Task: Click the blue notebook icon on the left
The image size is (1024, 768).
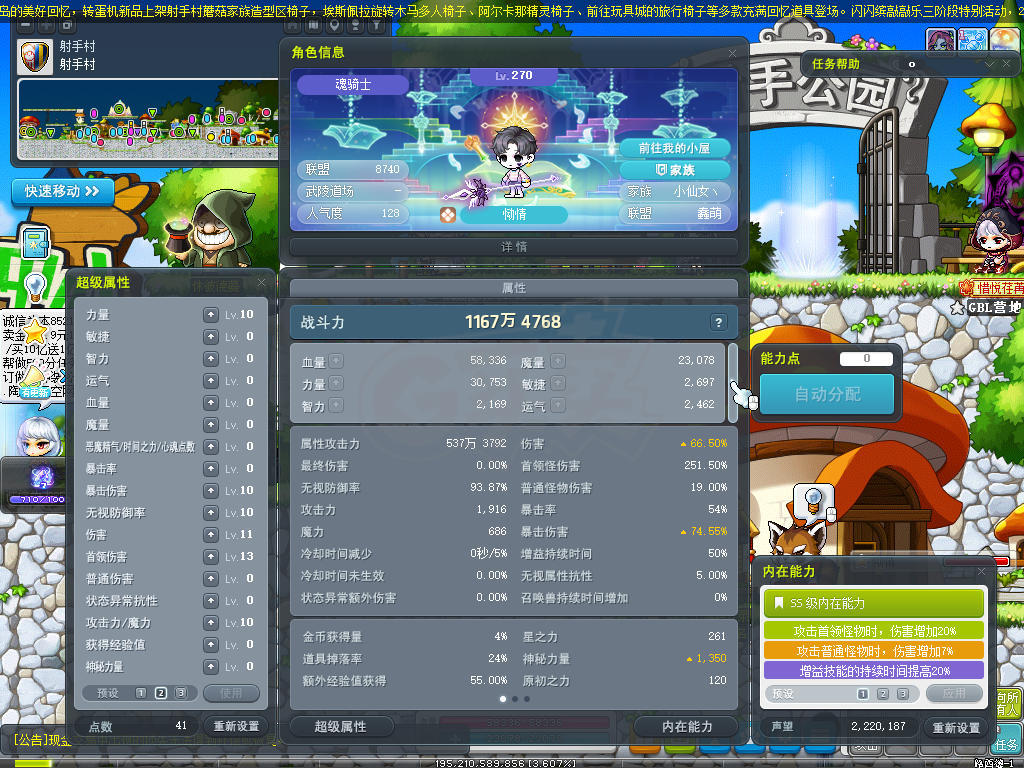Action: click(x=36, y=244)
